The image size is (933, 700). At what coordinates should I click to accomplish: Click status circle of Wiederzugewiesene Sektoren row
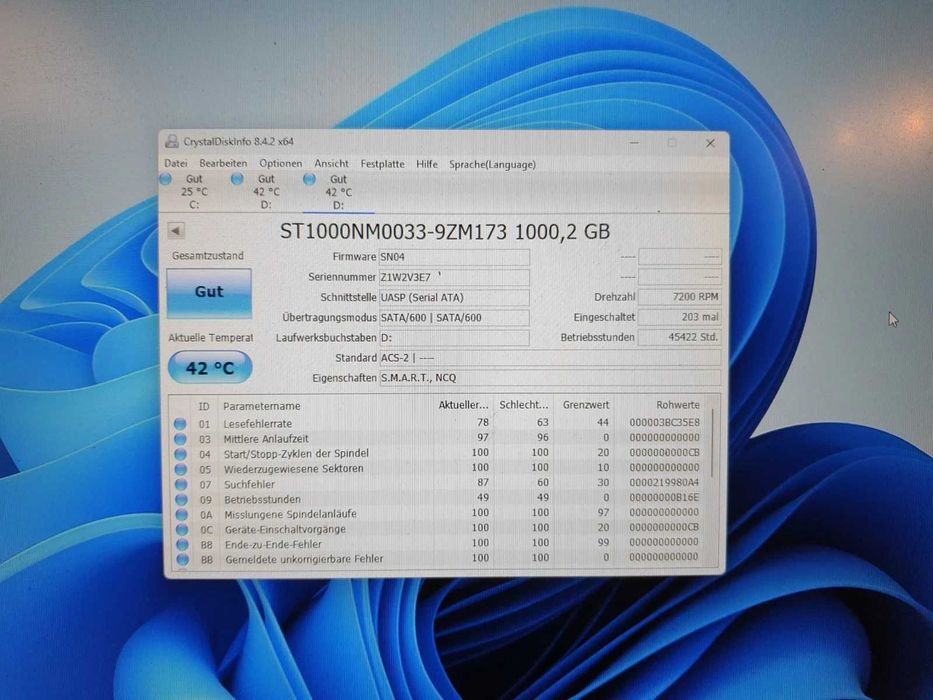point(181,469)
